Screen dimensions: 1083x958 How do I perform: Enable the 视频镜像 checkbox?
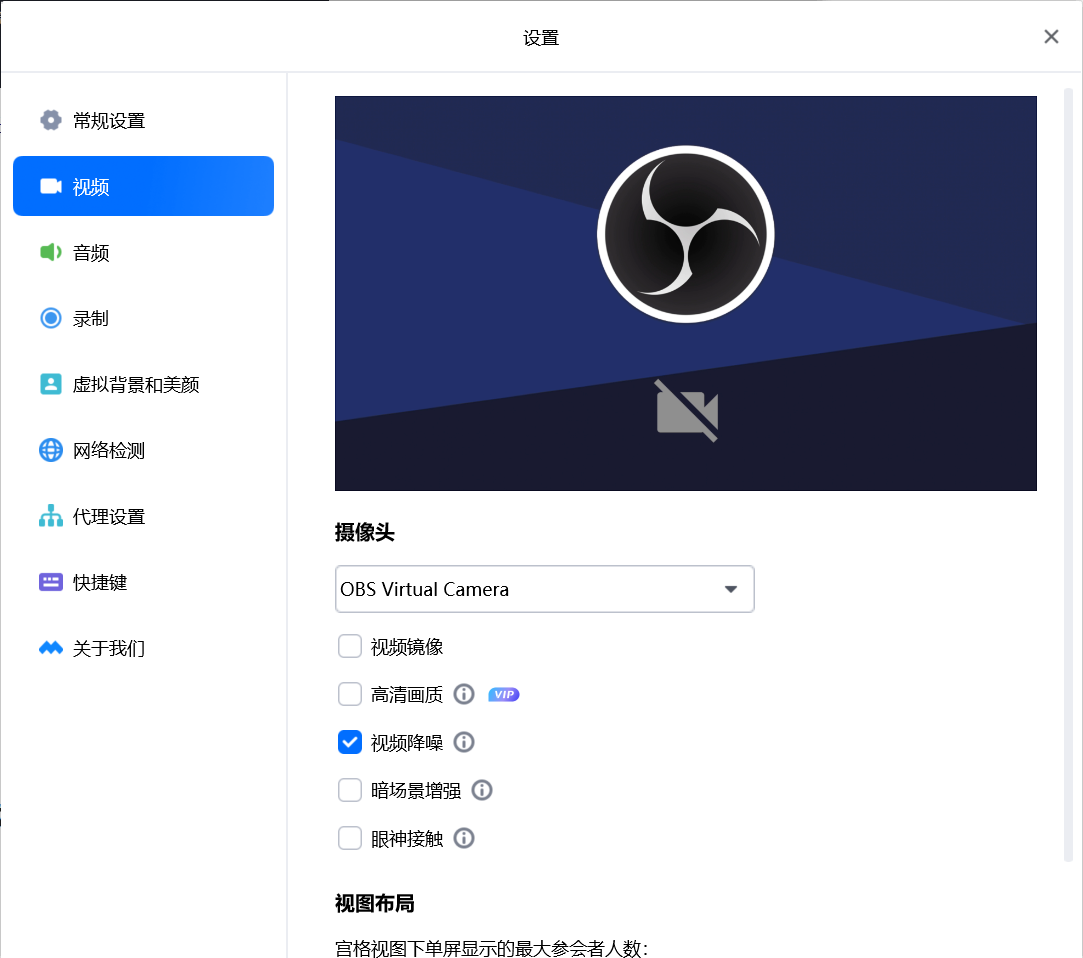coord(349,645)
